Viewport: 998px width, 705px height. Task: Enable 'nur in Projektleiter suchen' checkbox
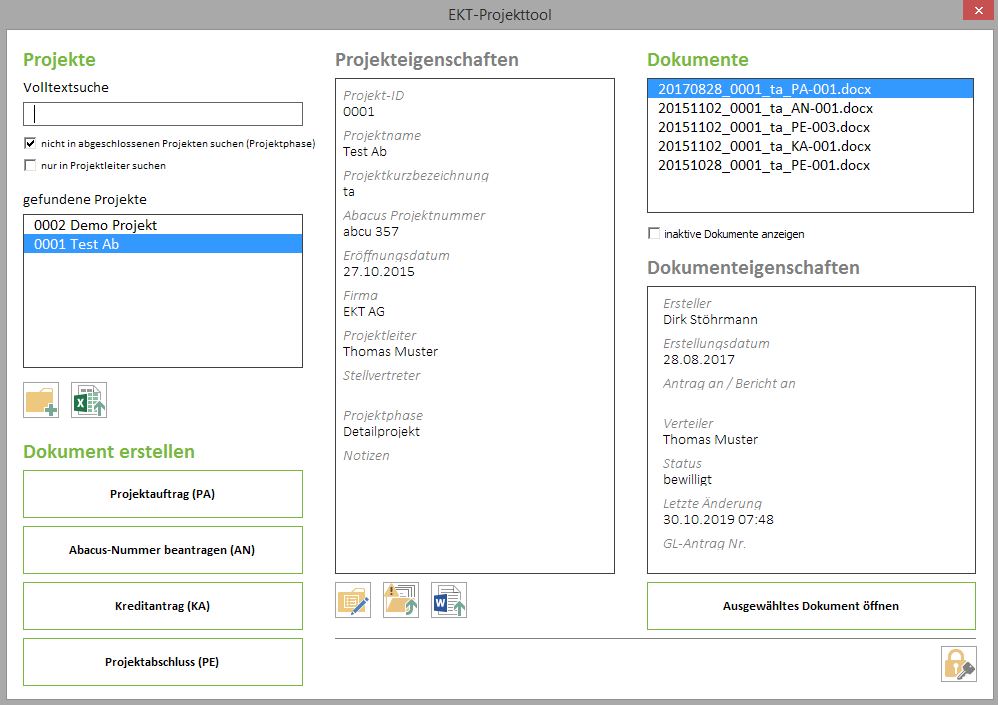click(30, 165)
